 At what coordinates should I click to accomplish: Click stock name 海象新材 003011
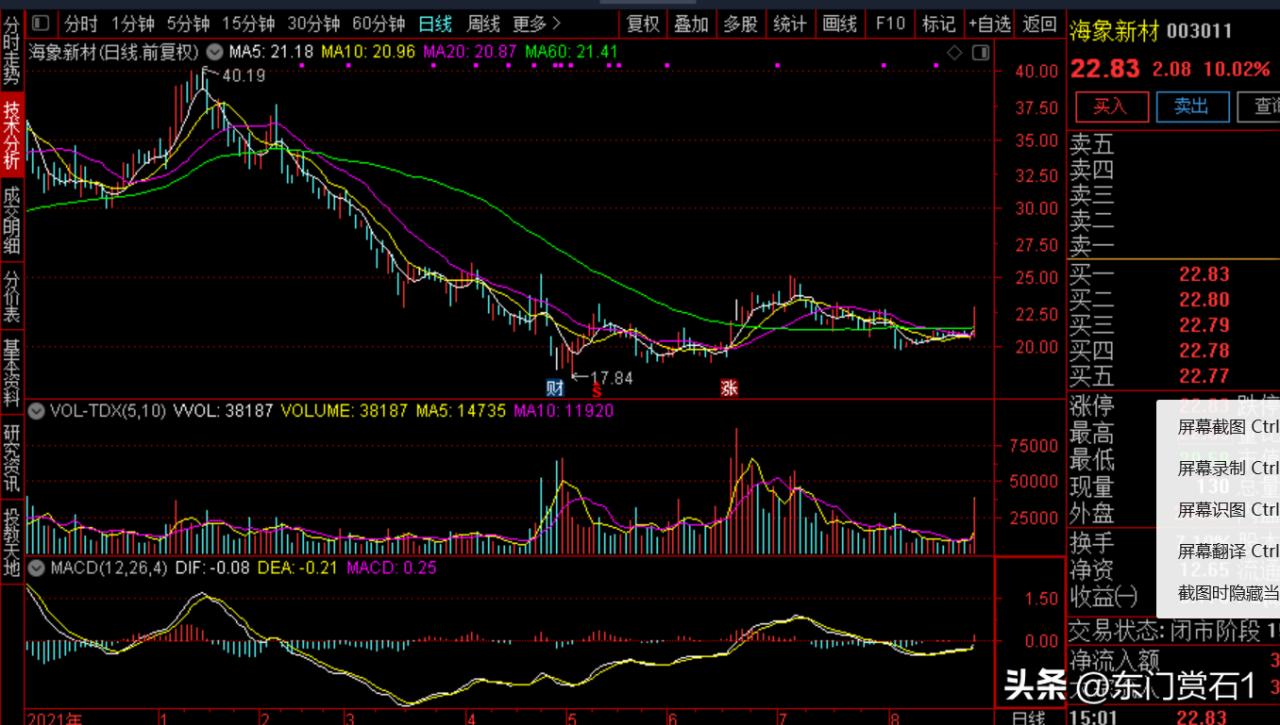(1151, 32)
